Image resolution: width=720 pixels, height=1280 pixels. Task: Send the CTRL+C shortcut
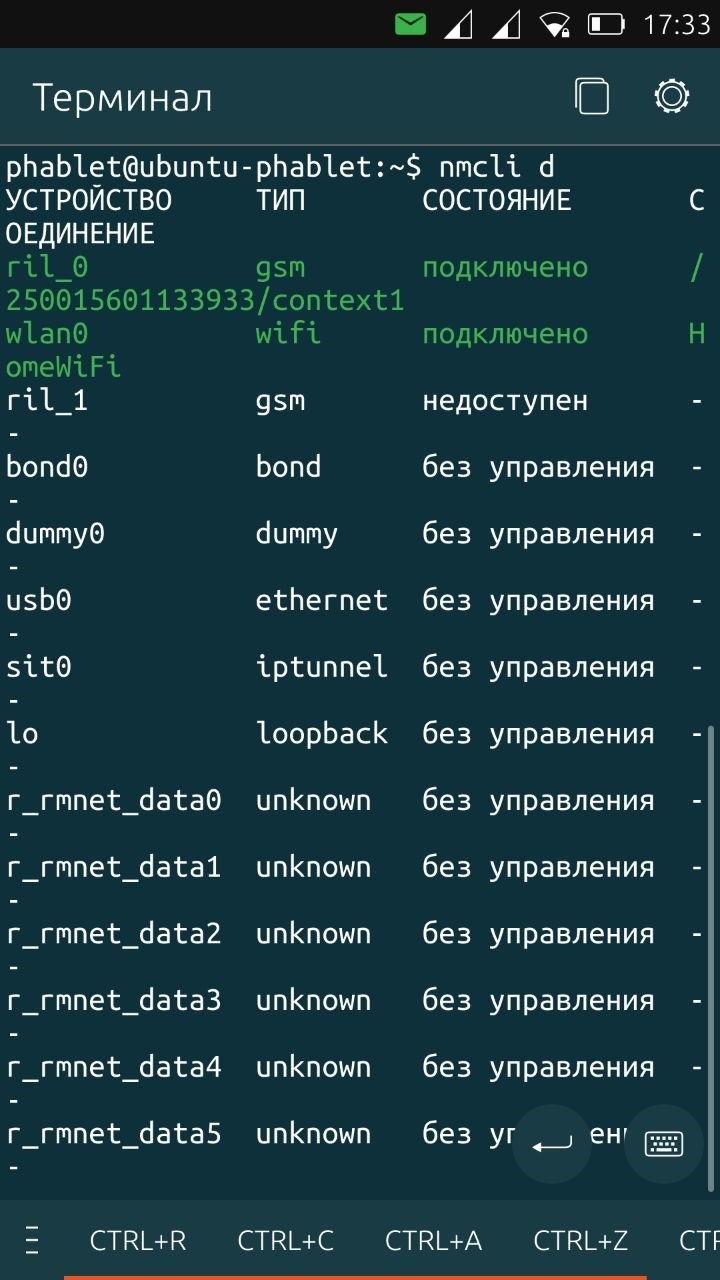[x=286, y=1241]
